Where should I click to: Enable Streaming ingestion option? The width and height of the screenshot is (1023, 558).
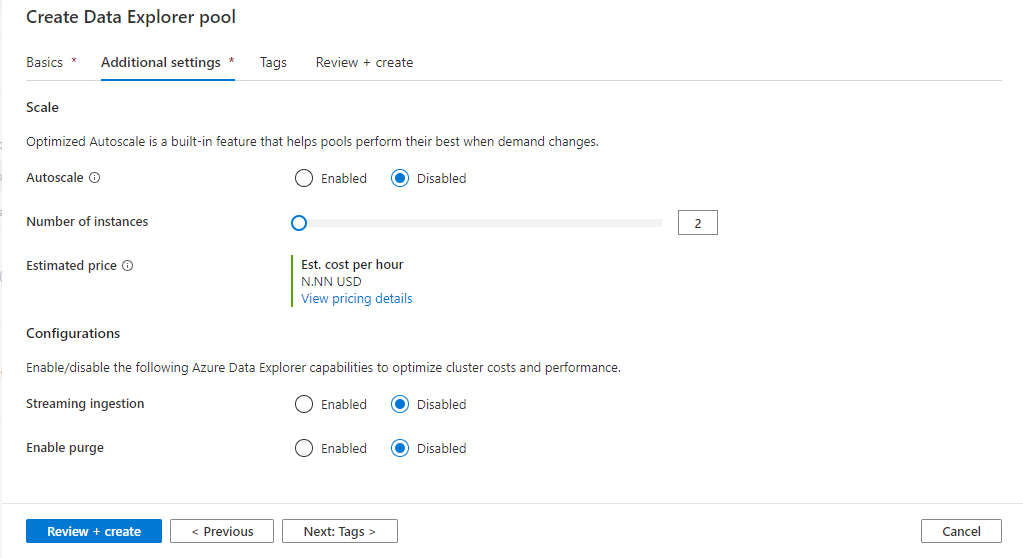point(304,405)
